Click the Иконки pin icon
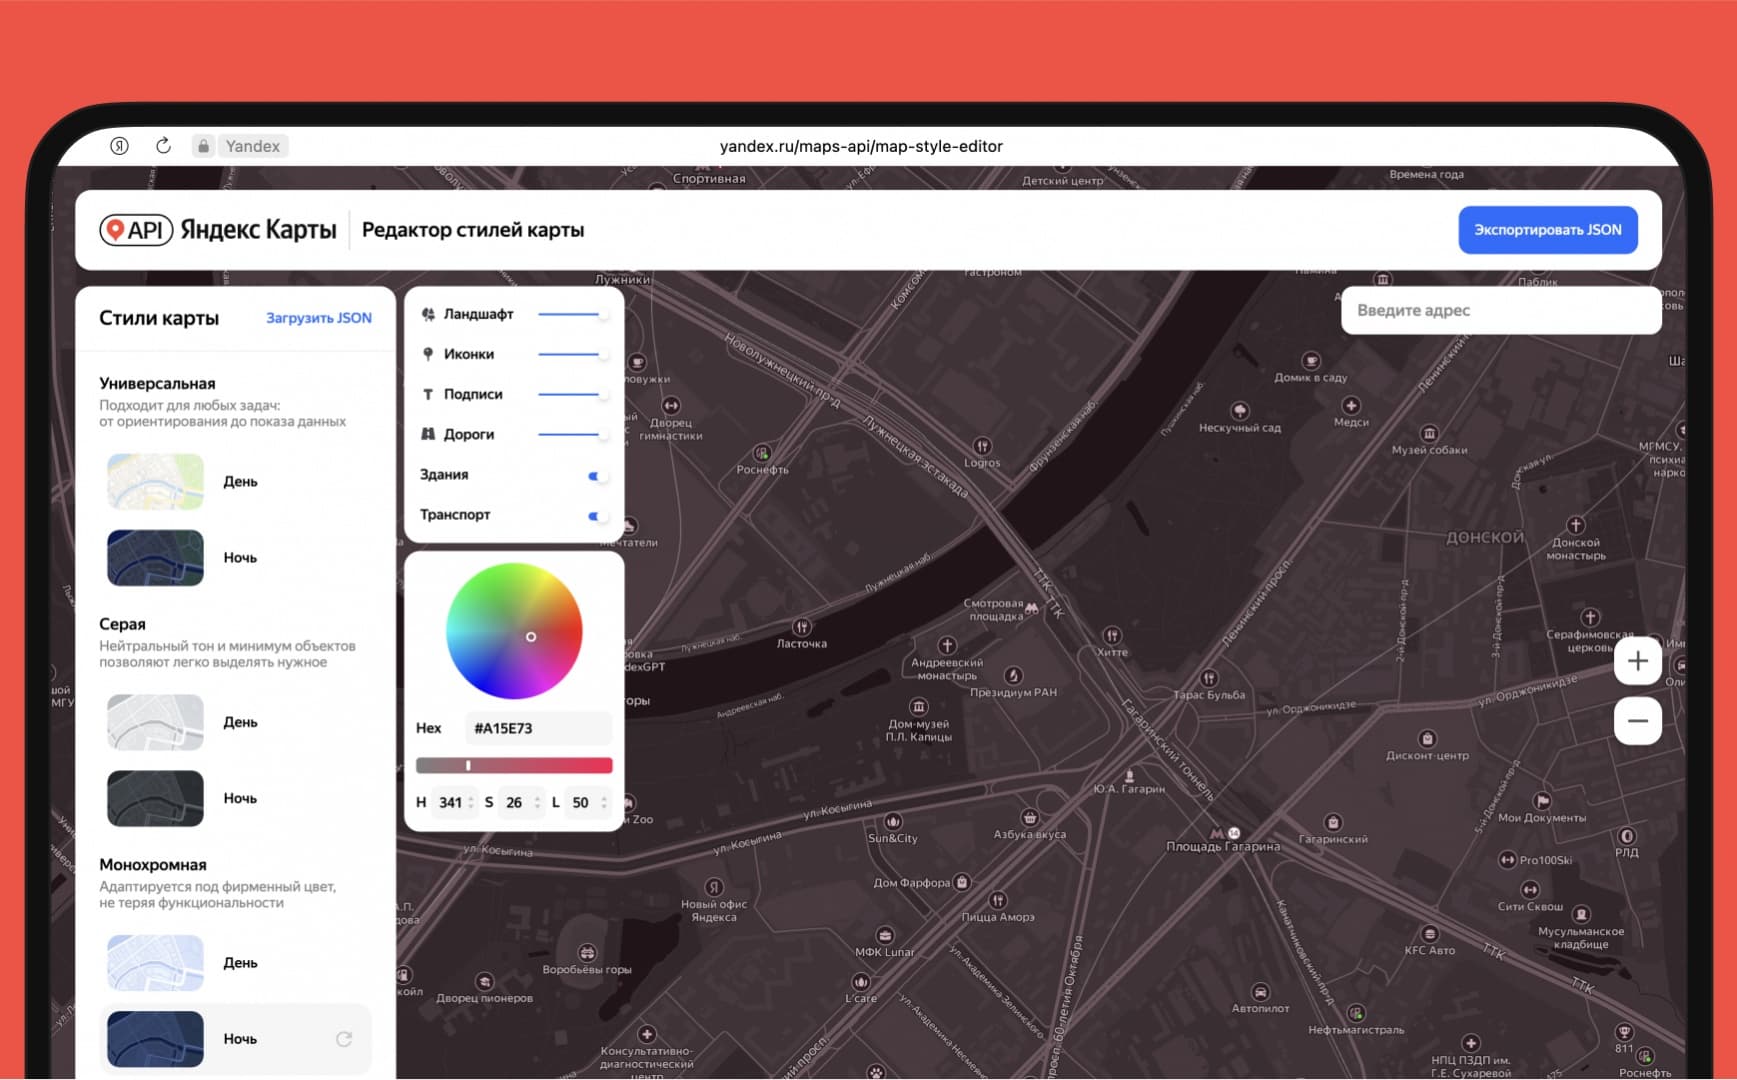The height and width of the screenshot is (1080, 1737). (428, 354)
